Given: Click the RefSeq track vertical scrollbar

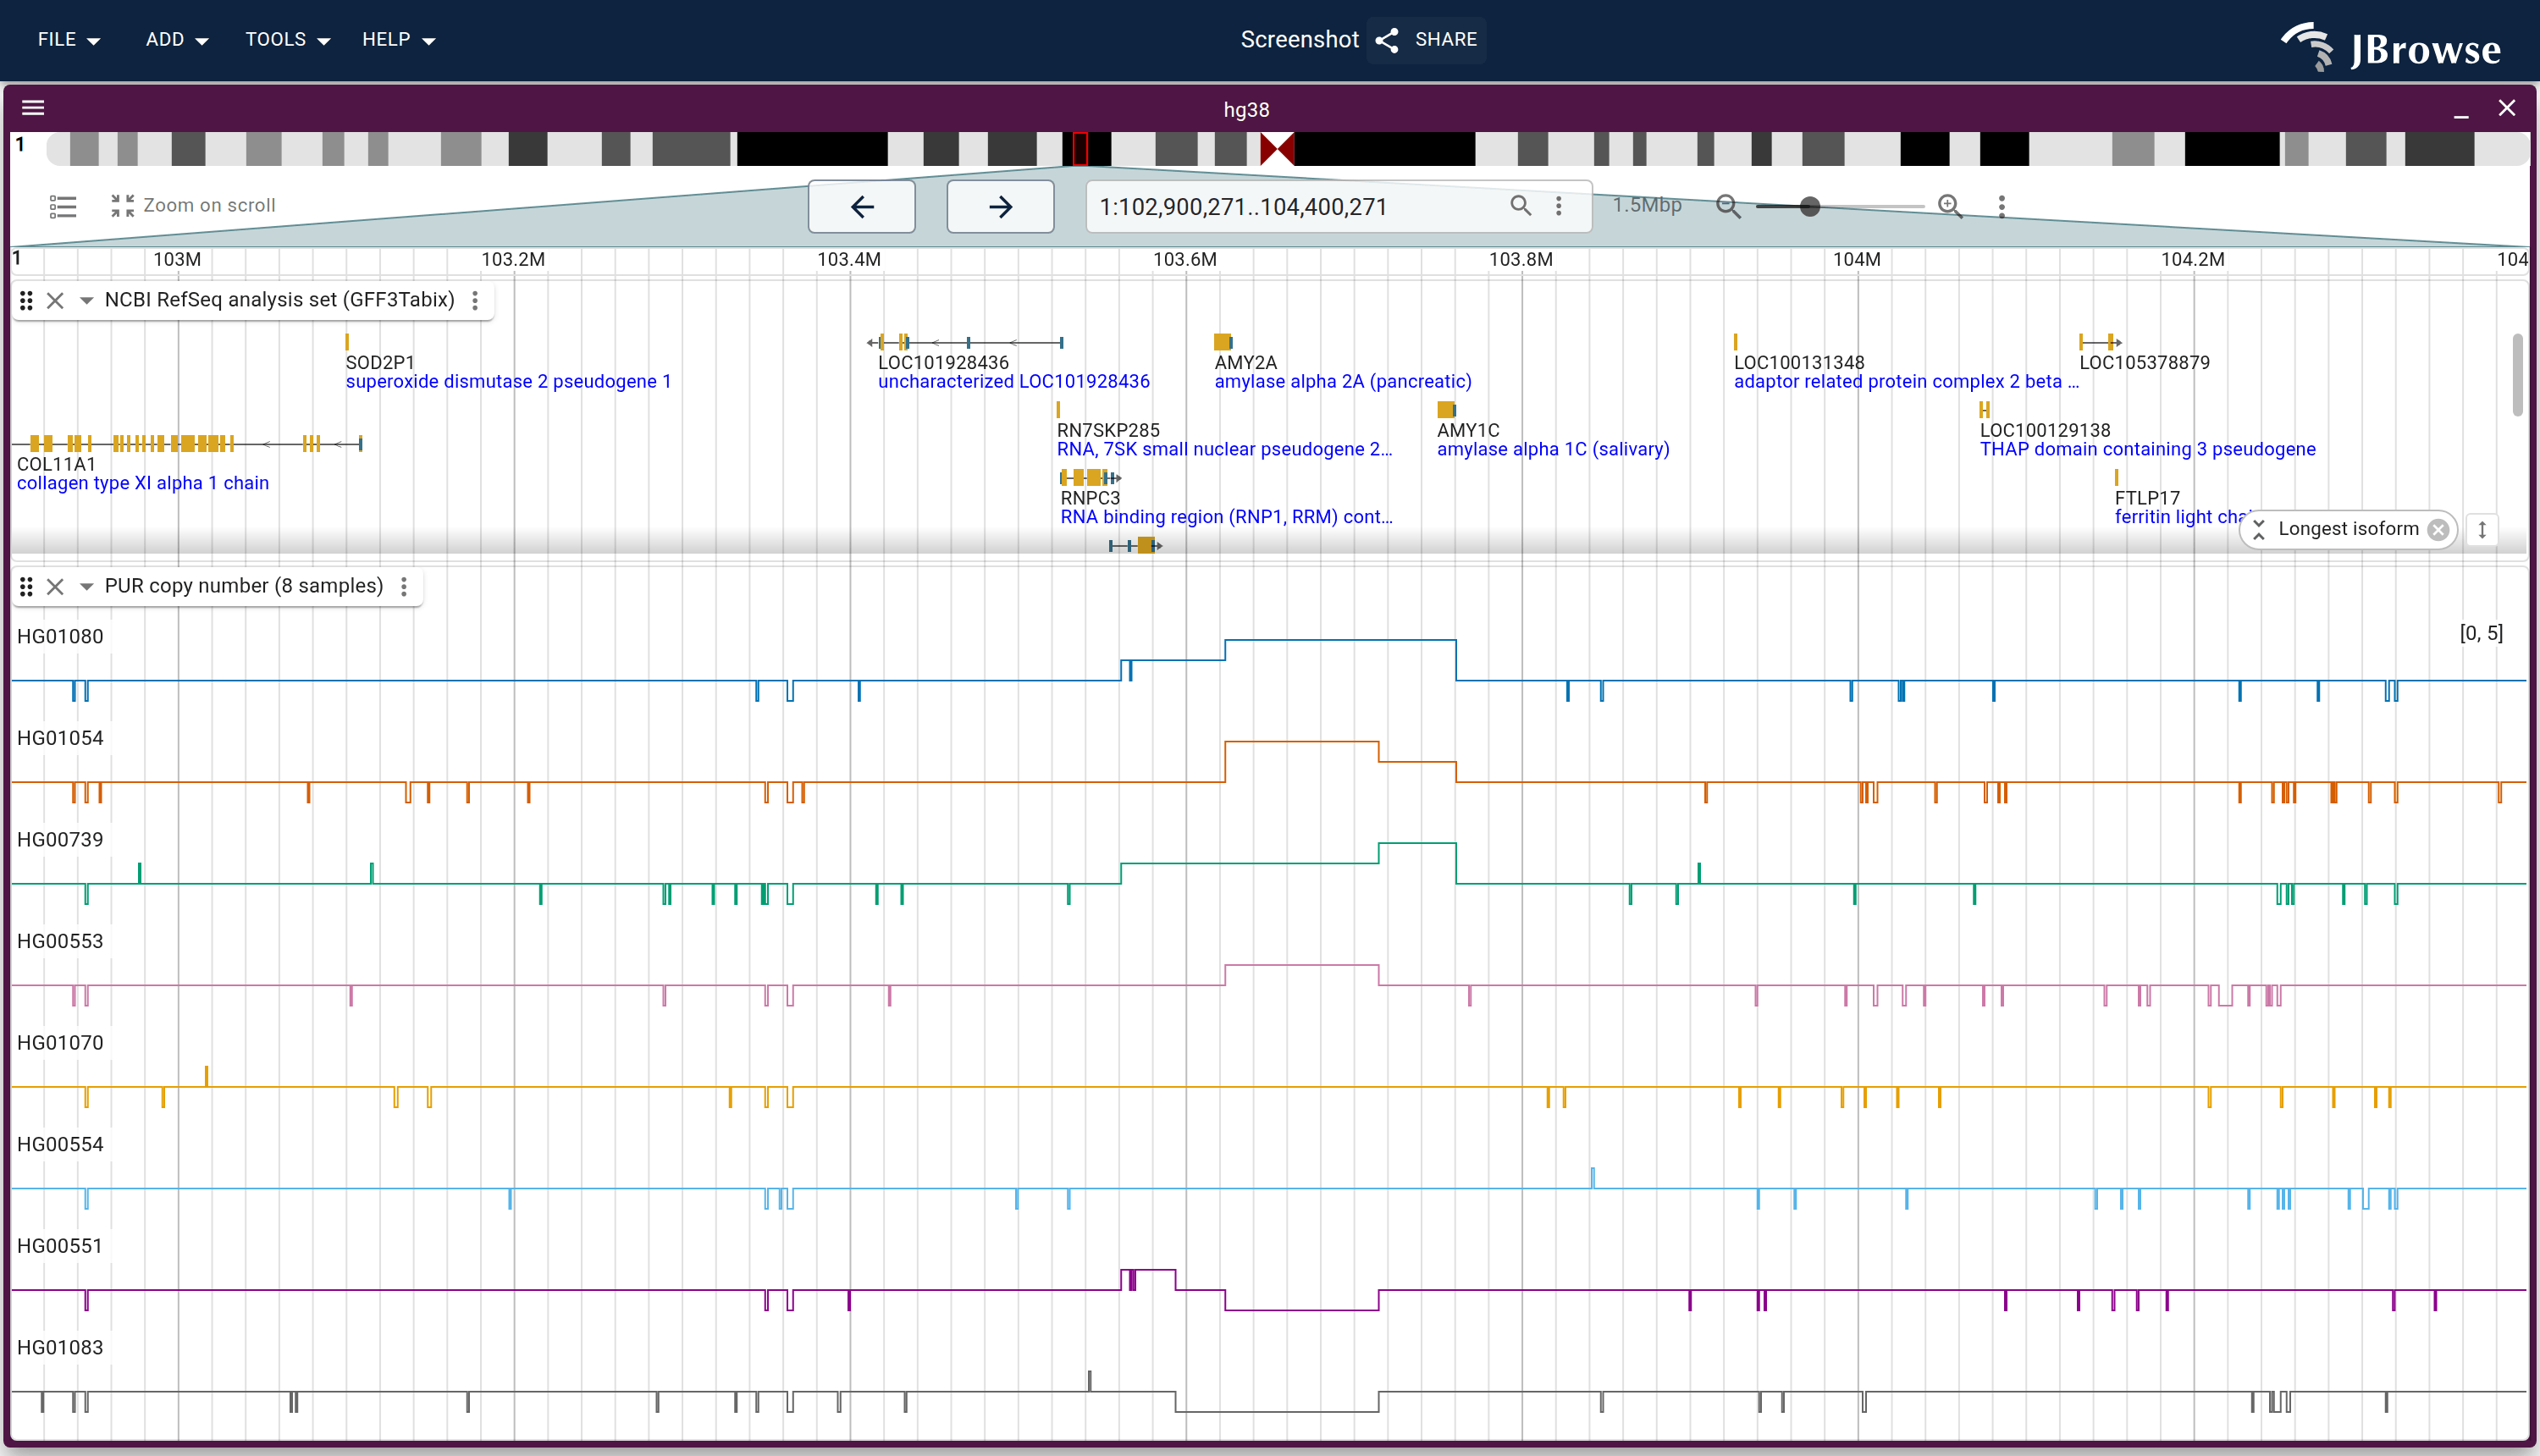Looking at the screenshot, I should click(2517, 375).
